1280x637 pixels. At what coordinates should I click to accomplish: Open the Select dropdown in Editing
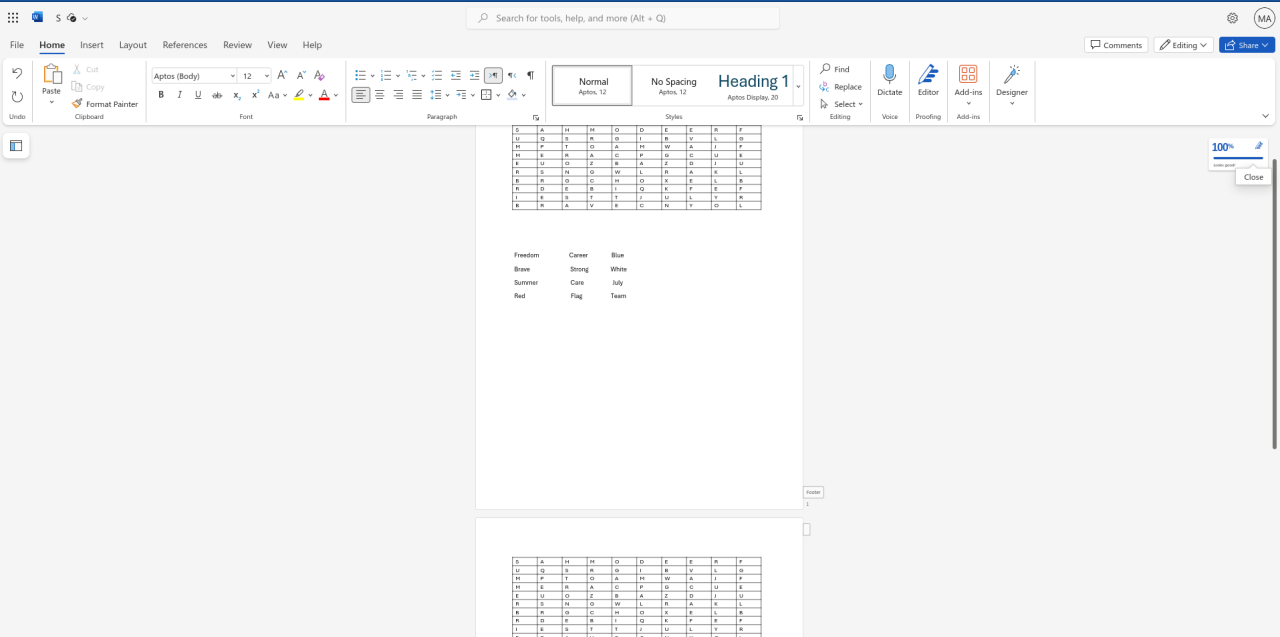click(x=841, y=104)
